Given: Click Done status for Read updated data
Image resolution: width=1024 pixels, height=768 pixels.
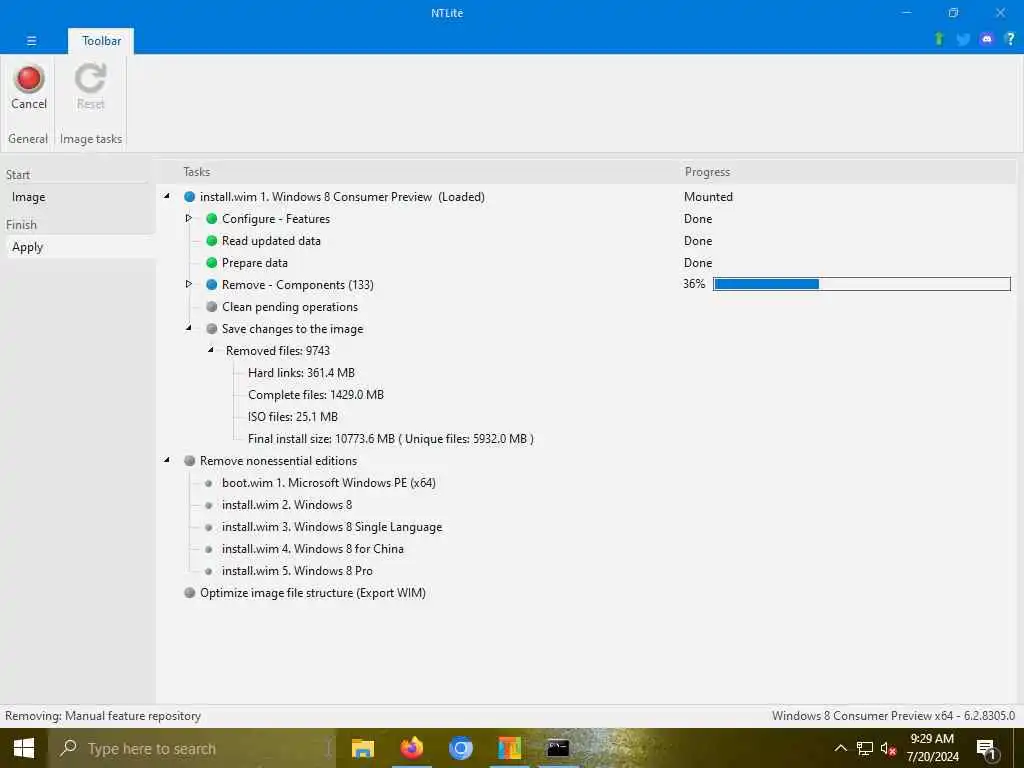Looking at the screenshot, I should 697,241.
